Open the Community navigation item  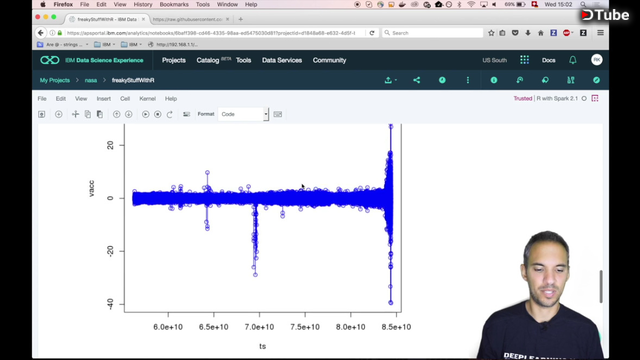pos(329,60)
